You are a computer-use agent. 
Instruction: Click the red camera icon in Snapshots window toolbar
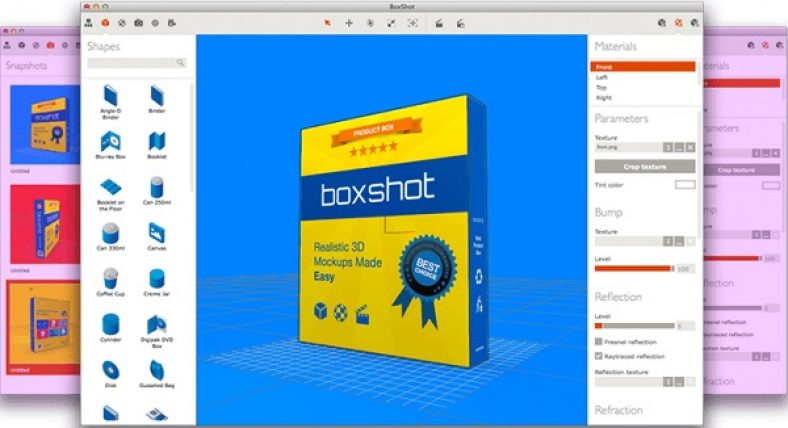tap(50, 45)
